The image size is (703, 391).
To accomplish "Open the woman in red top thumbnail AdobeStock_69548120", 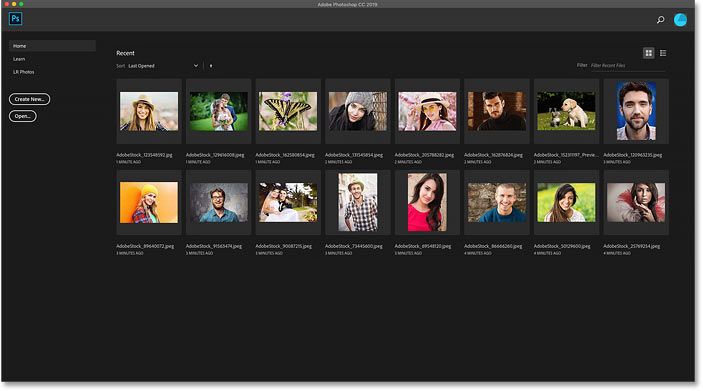I will click(427, 202).
